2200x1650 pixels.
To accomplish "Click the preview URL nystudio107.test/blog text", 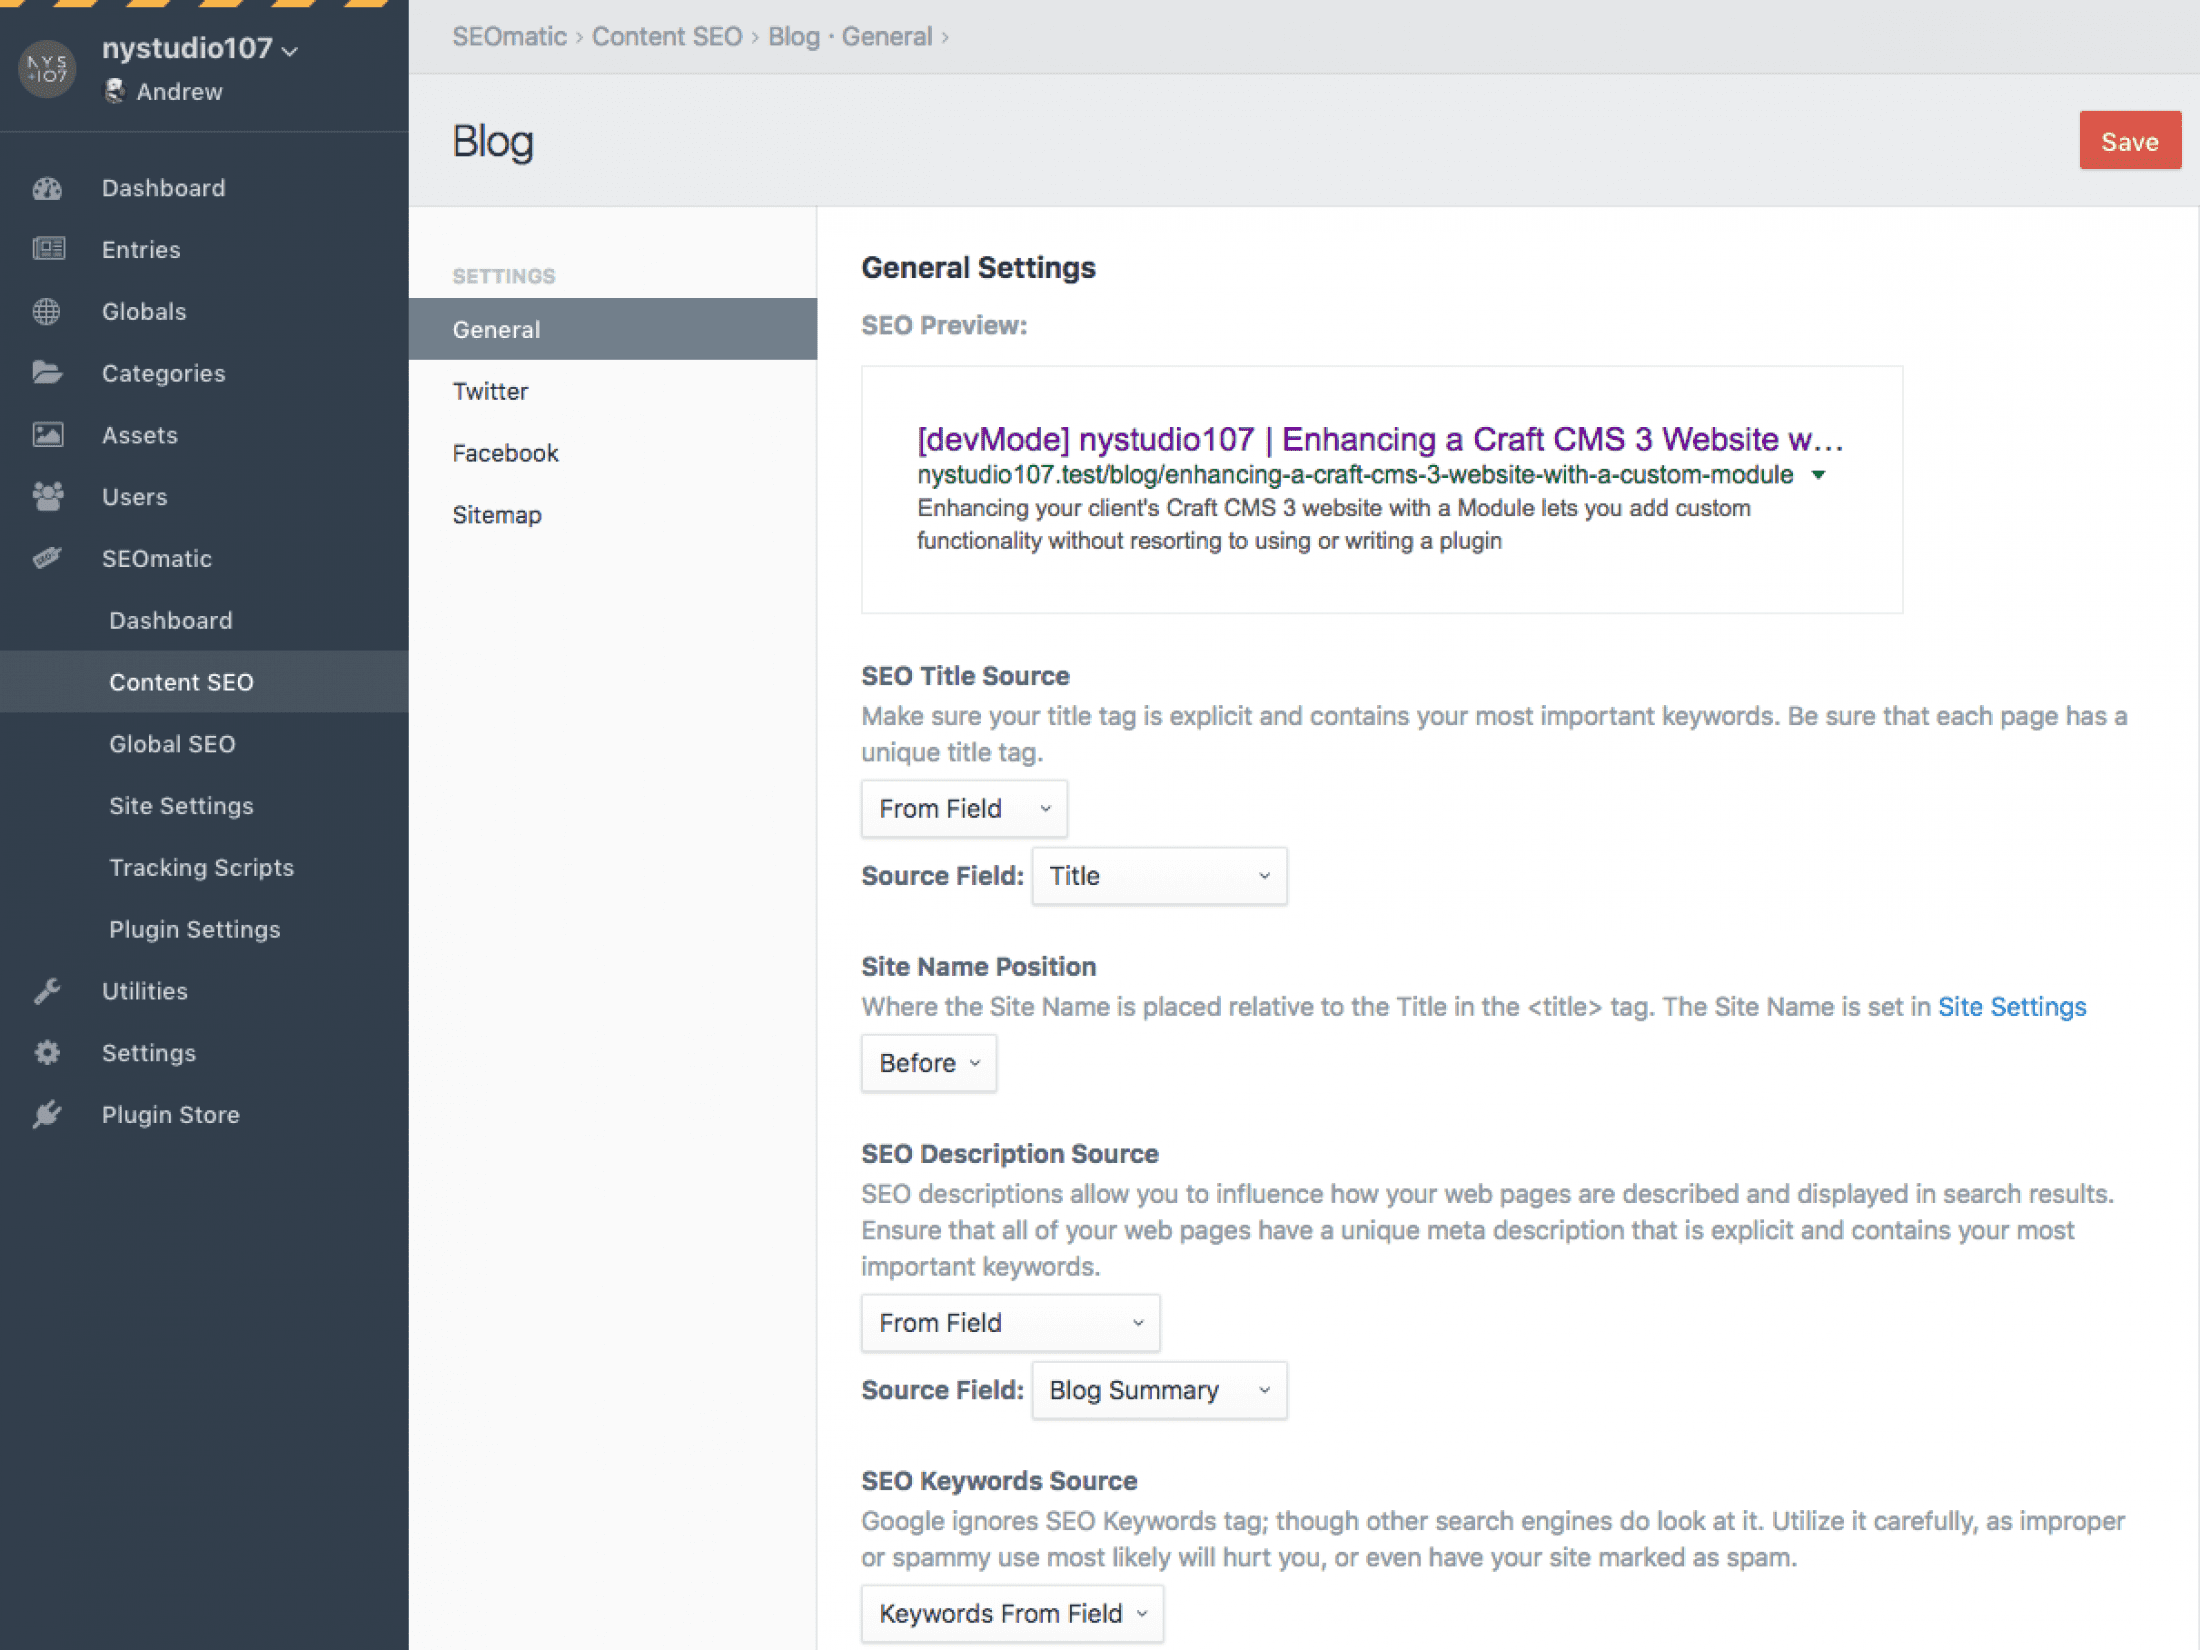I will [1355, 475].
